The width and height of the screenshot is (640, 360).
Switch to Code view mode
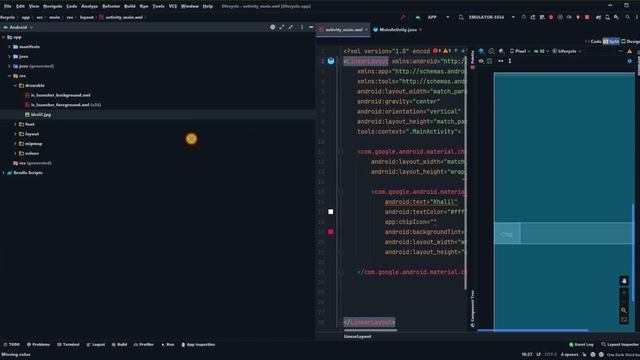(x=593, y=41)
